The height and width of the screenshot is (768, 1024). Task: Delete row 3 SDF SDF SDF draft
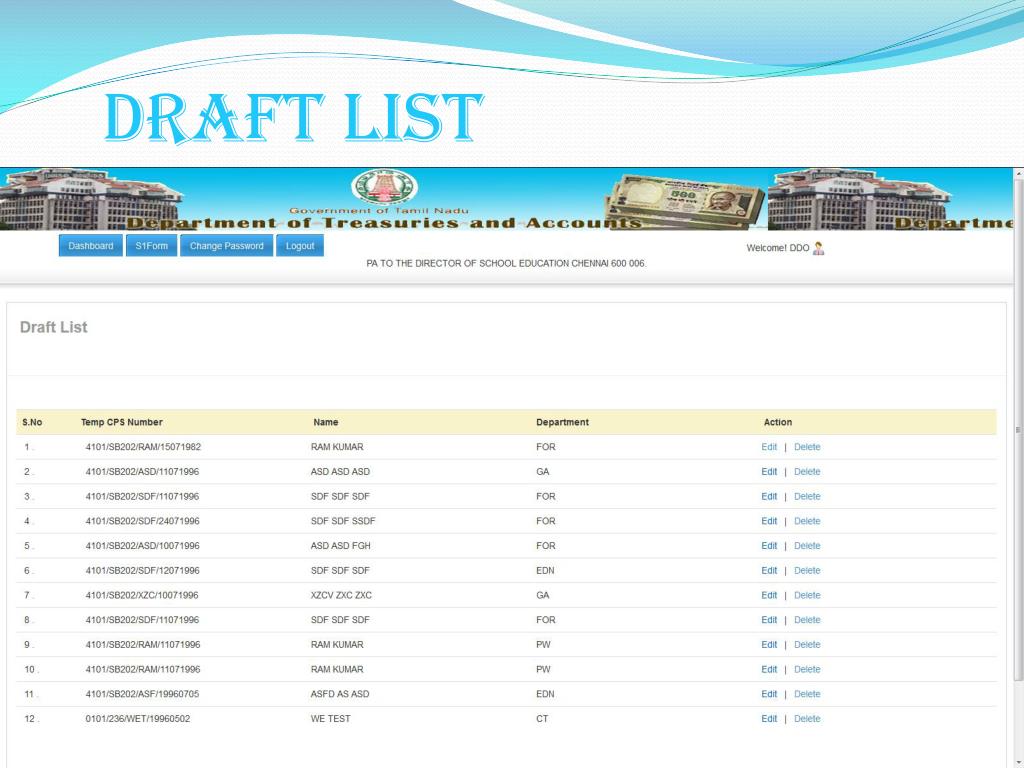tap(807, 496)
